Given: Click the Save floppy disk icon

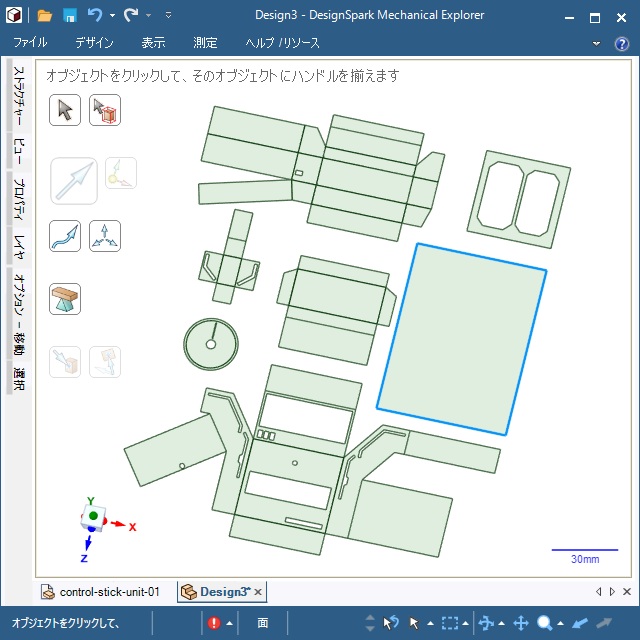Looking at the screenshot, I should point(70,16).
